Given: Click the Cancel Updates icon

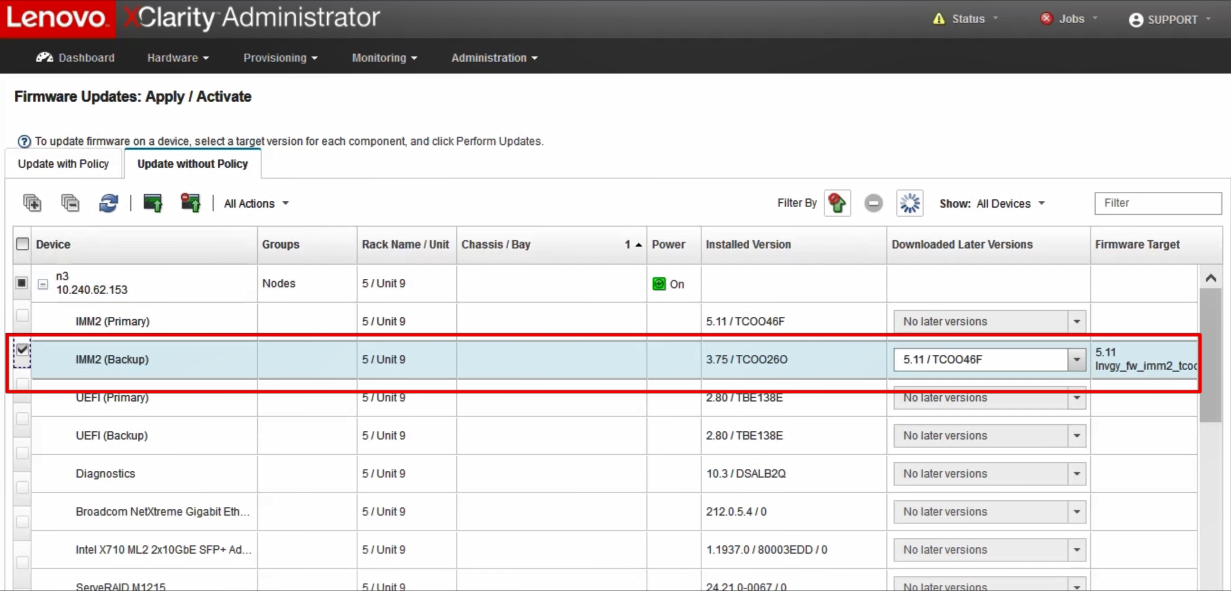Looking at the screenshot, I should [190, 203].
